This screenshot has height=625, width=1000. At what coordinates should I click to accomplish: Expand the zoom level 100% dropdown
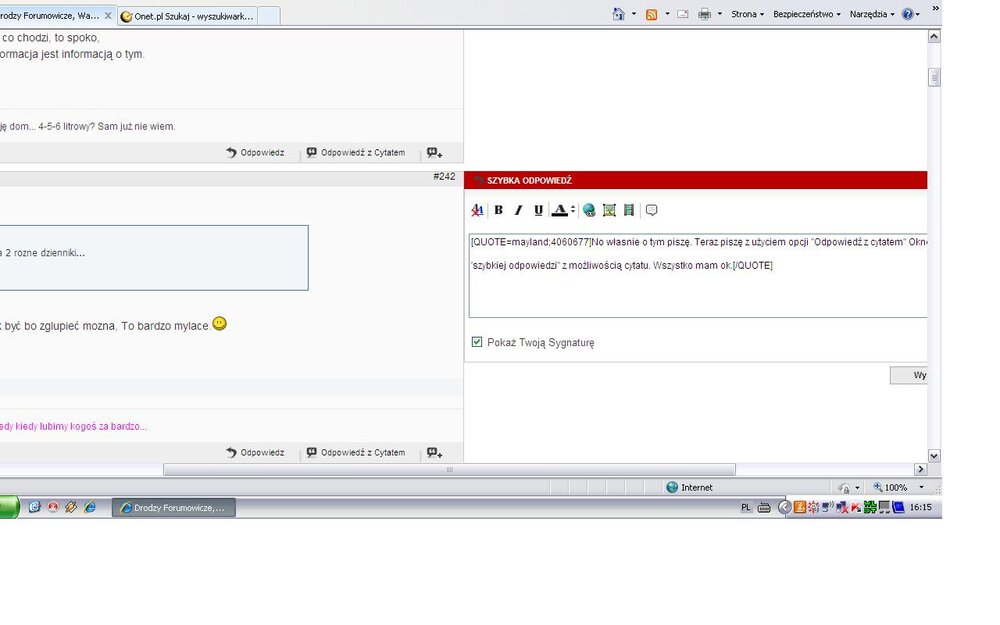coord(921,488)
